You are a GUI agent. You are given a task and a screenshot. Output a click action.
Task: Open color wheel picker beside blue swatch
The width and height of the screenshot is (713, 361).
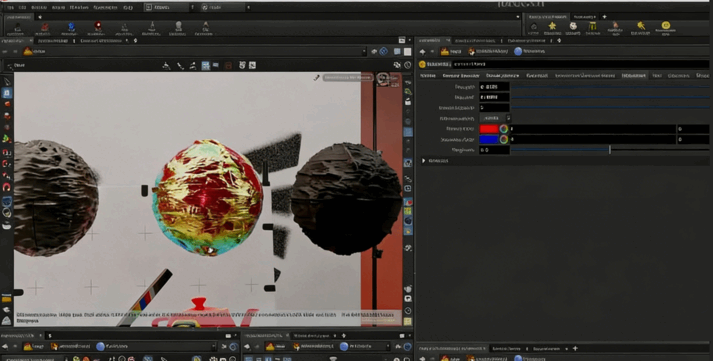click(x=503, y=140)
